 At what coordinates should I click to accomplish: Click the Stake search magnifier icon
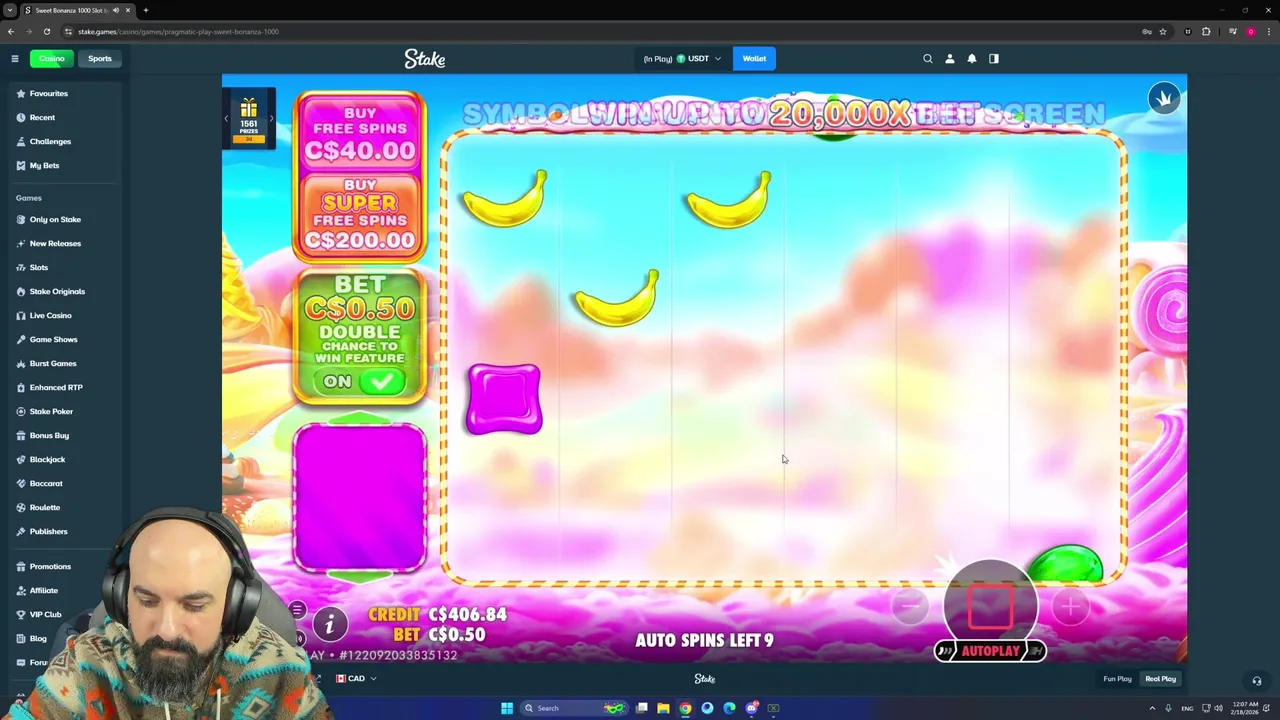(x=928, y=59)
